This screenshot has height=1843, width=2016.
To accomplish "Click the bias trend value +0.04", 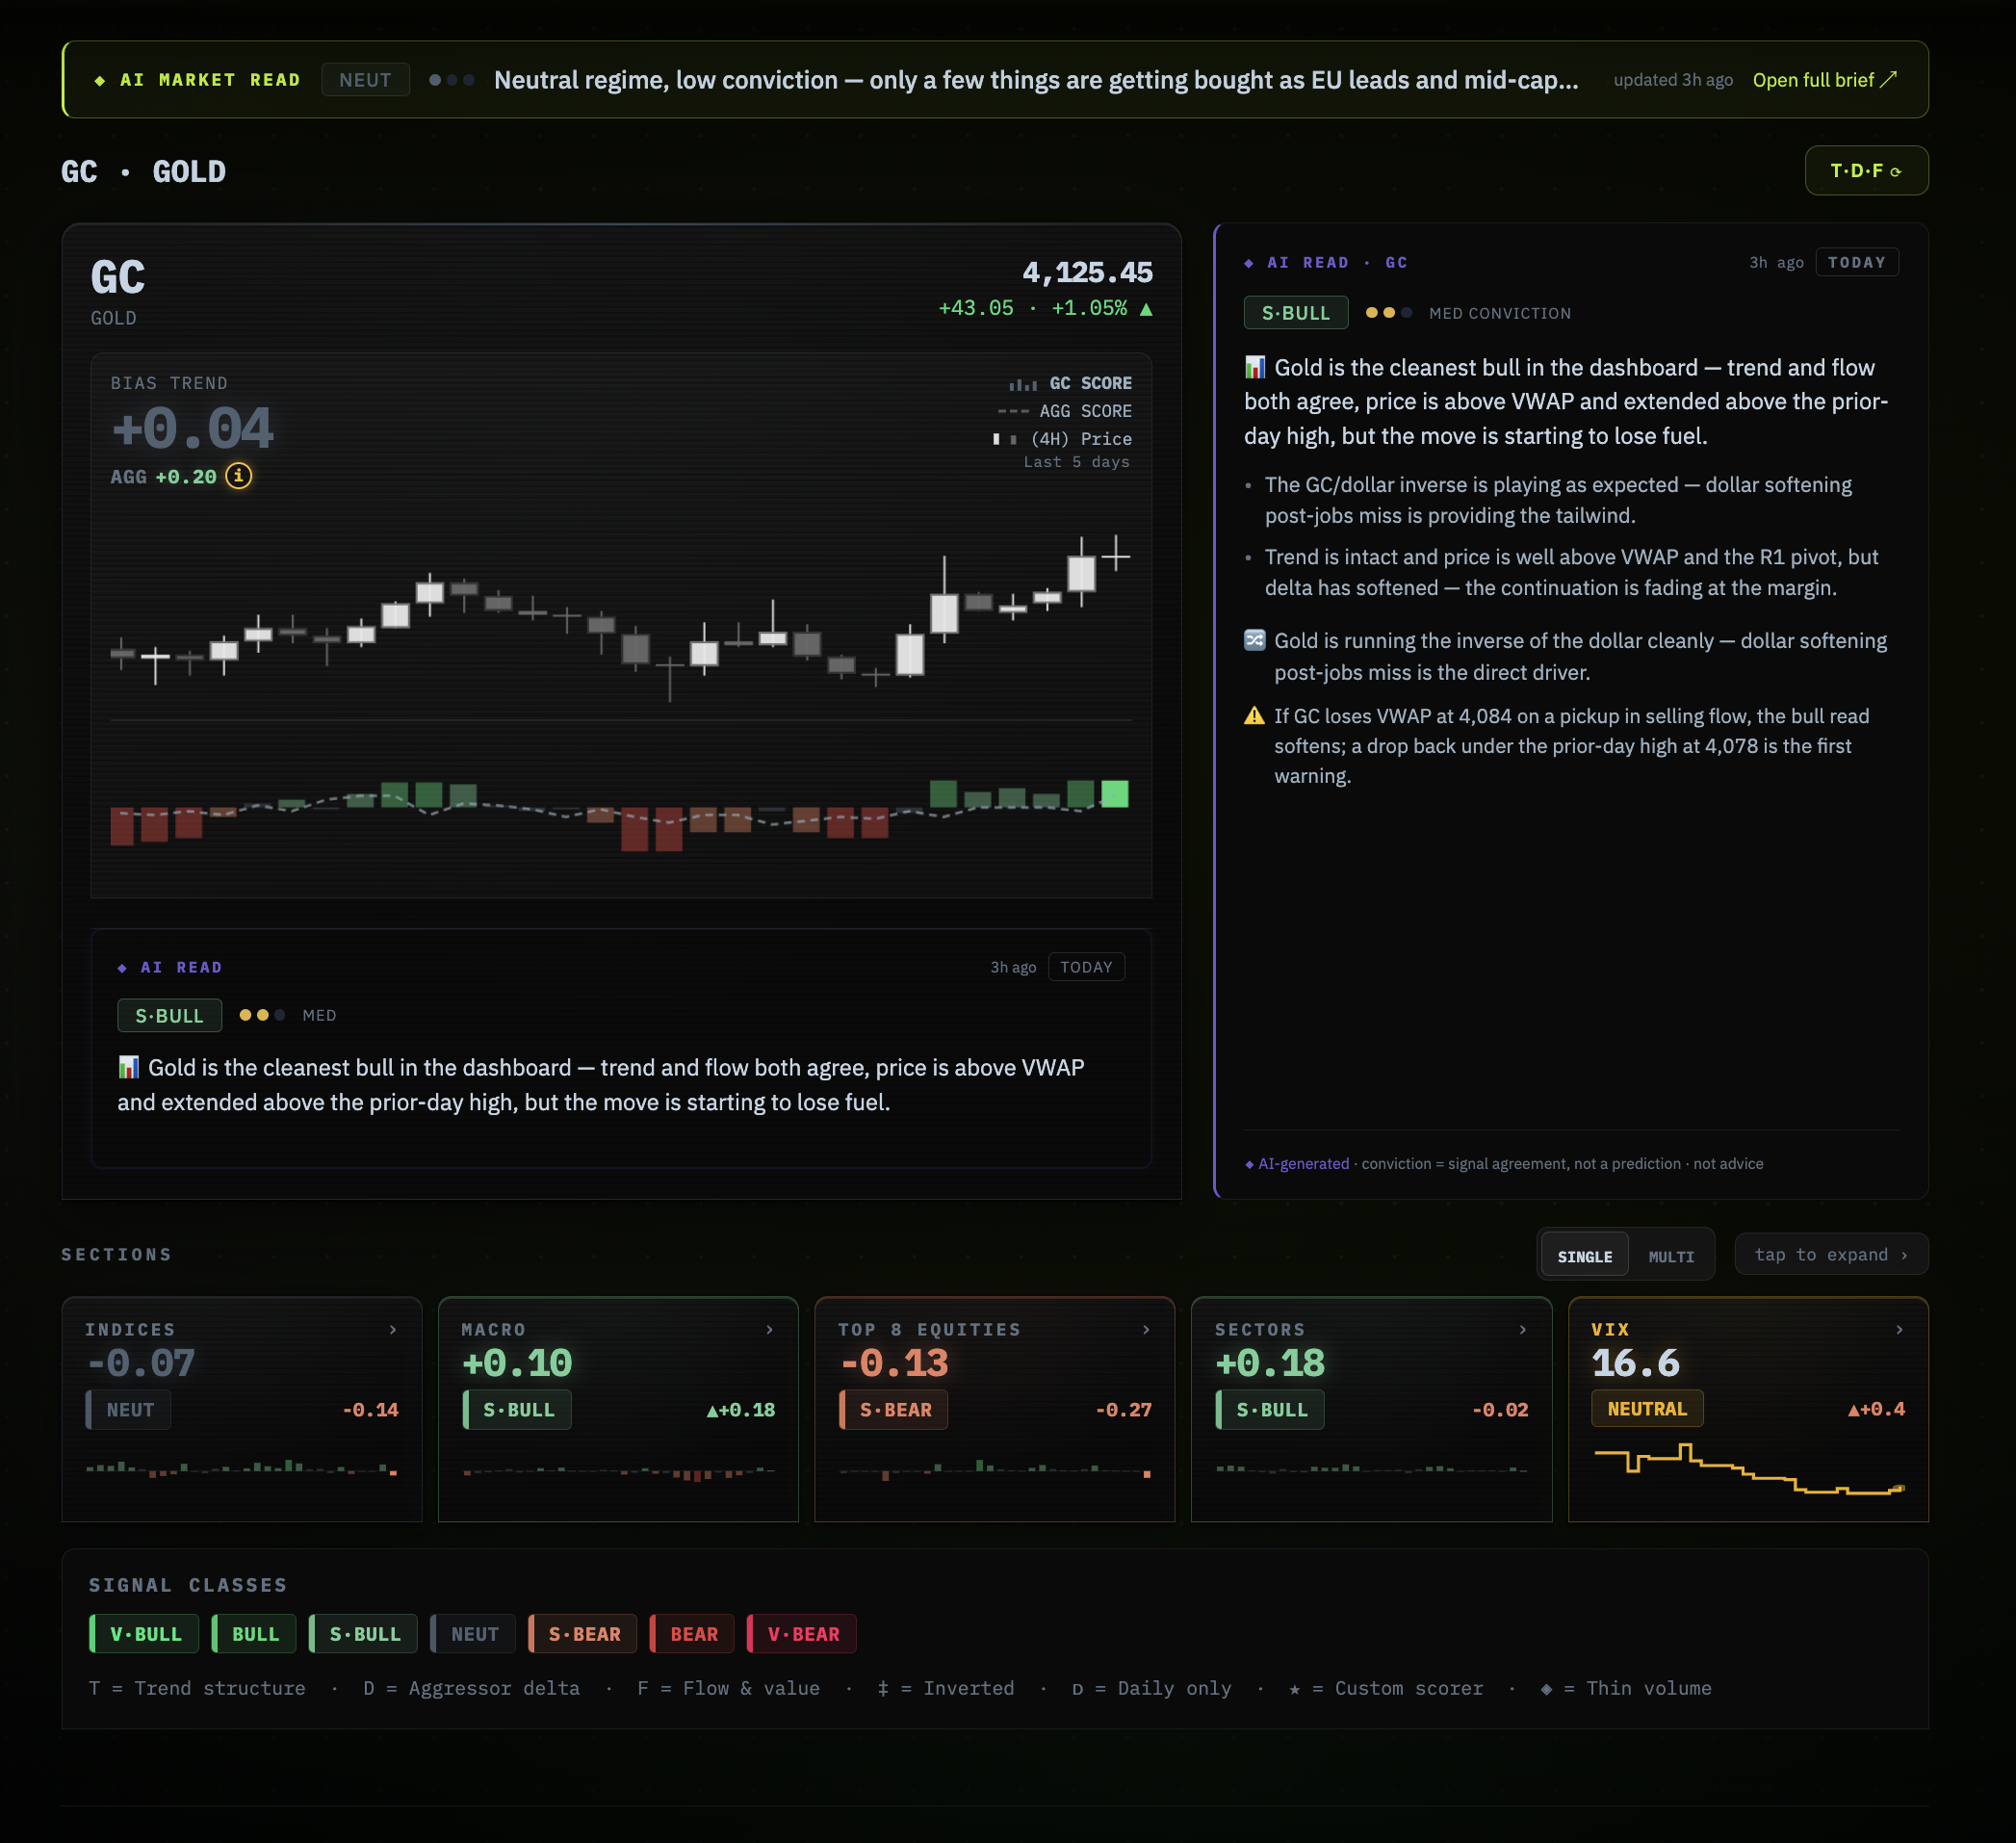I will coord(192,429).
